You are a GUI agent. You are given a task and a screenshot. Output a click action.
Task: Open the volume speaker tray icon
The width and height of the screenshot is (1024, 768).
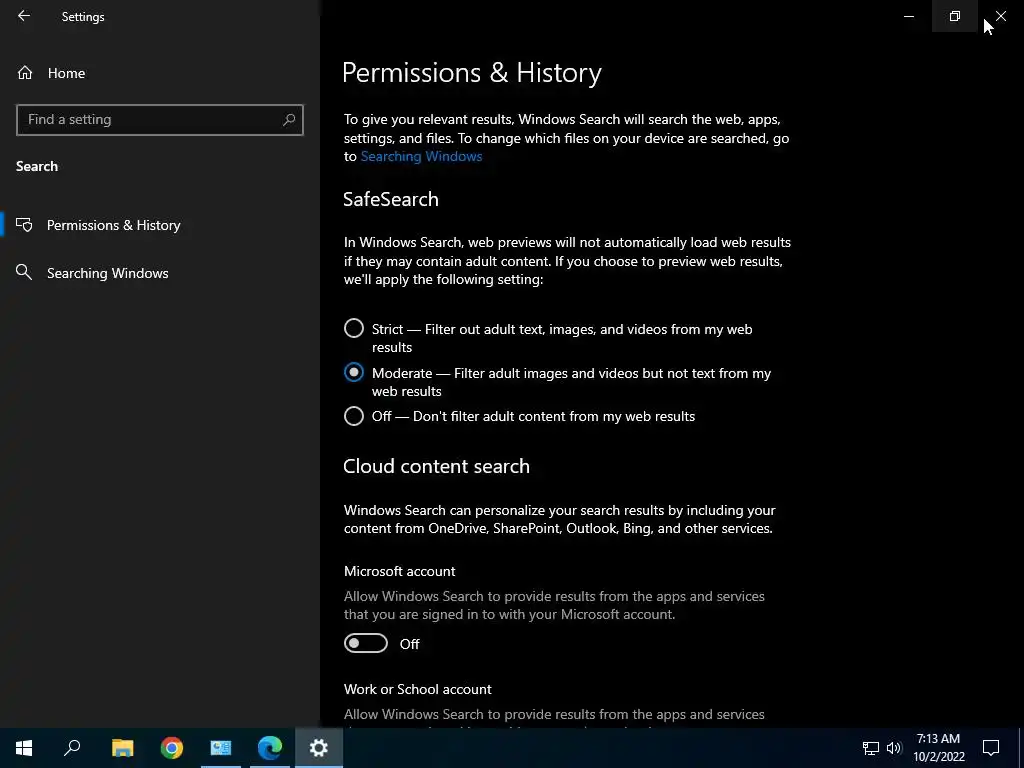[894, 748]
